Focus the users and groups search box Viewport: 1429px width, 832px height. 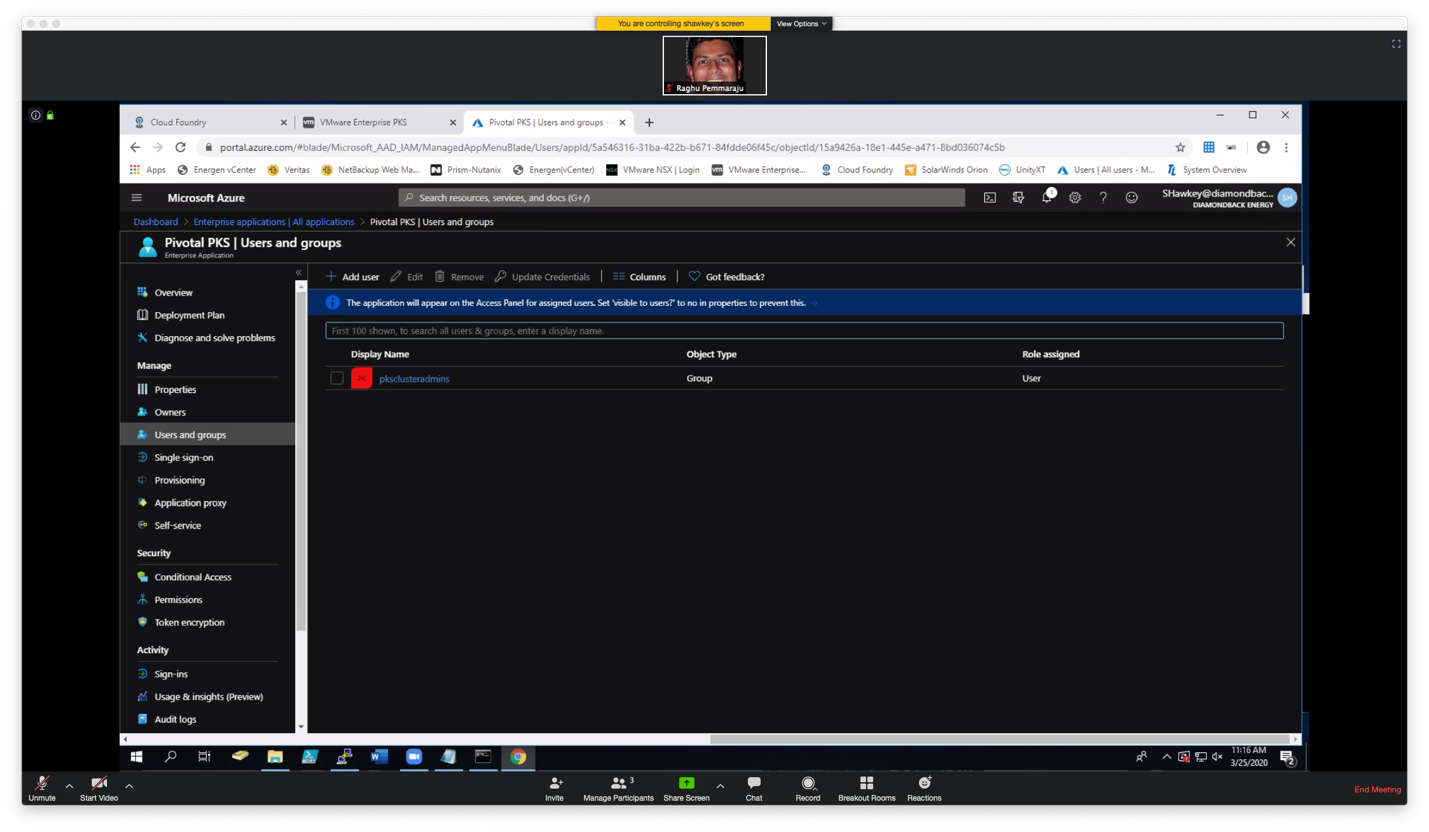[x=804, y=330]
